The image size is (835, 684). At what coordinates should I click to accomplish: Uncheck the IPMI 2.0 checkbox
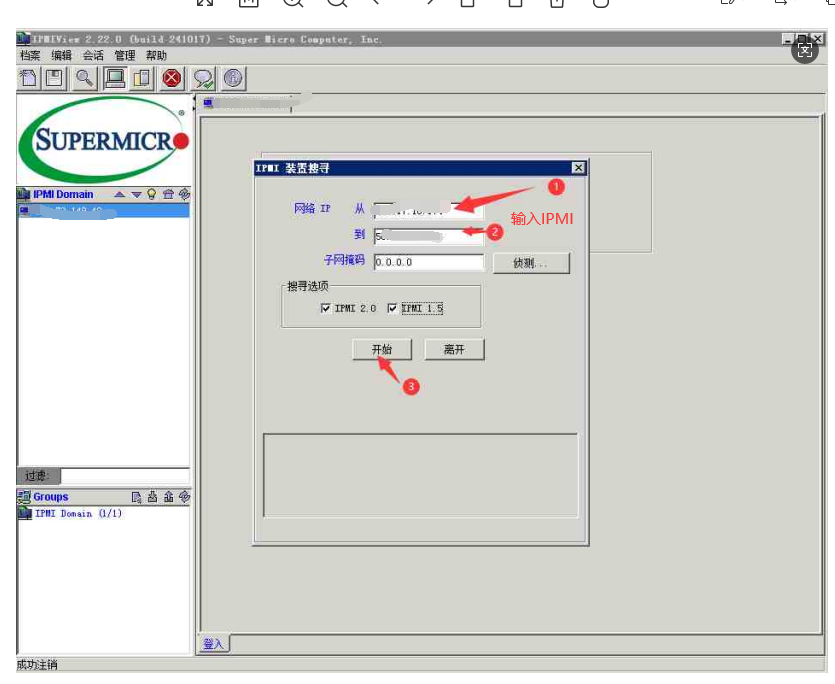point(326,308)
